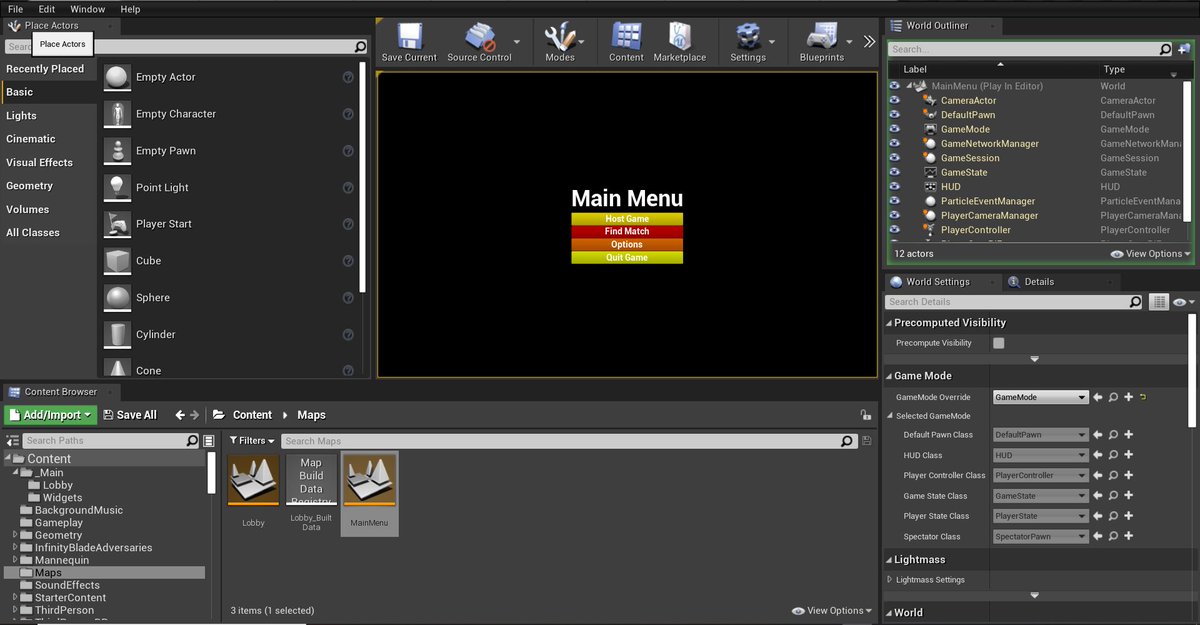Viewport: 1200px width, 625px height.
Task: Toggle visibility of GameState
Action: (894, 172)
